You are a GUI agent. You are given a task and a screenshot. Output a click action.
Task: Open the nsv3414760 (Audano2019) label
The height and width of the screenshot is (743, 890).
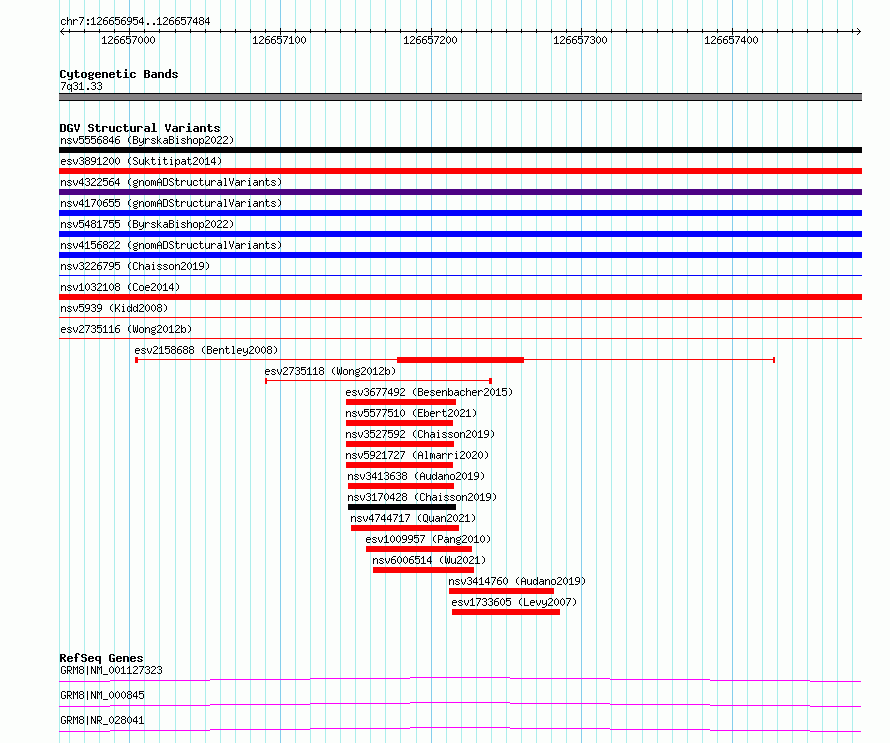(517, 581)
